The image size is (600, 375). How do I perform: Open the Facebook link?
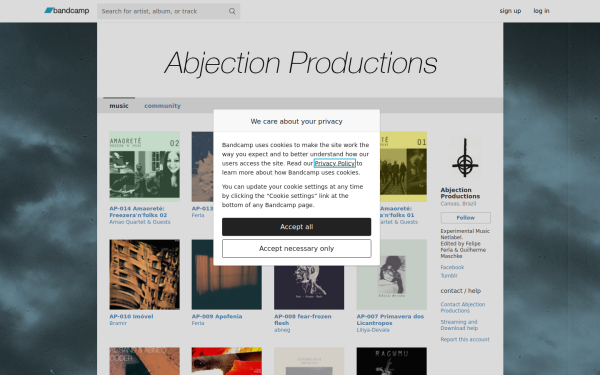(452, 267)
